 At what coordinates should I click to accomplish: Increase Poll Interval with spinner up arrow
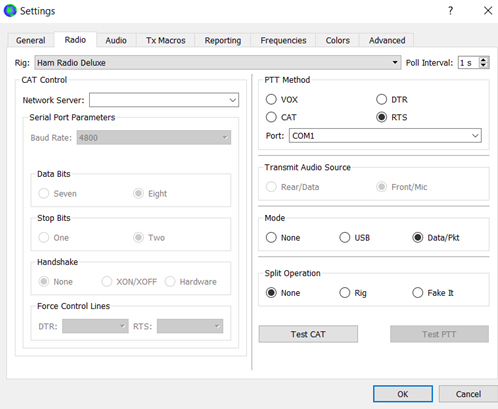point(483,60)
